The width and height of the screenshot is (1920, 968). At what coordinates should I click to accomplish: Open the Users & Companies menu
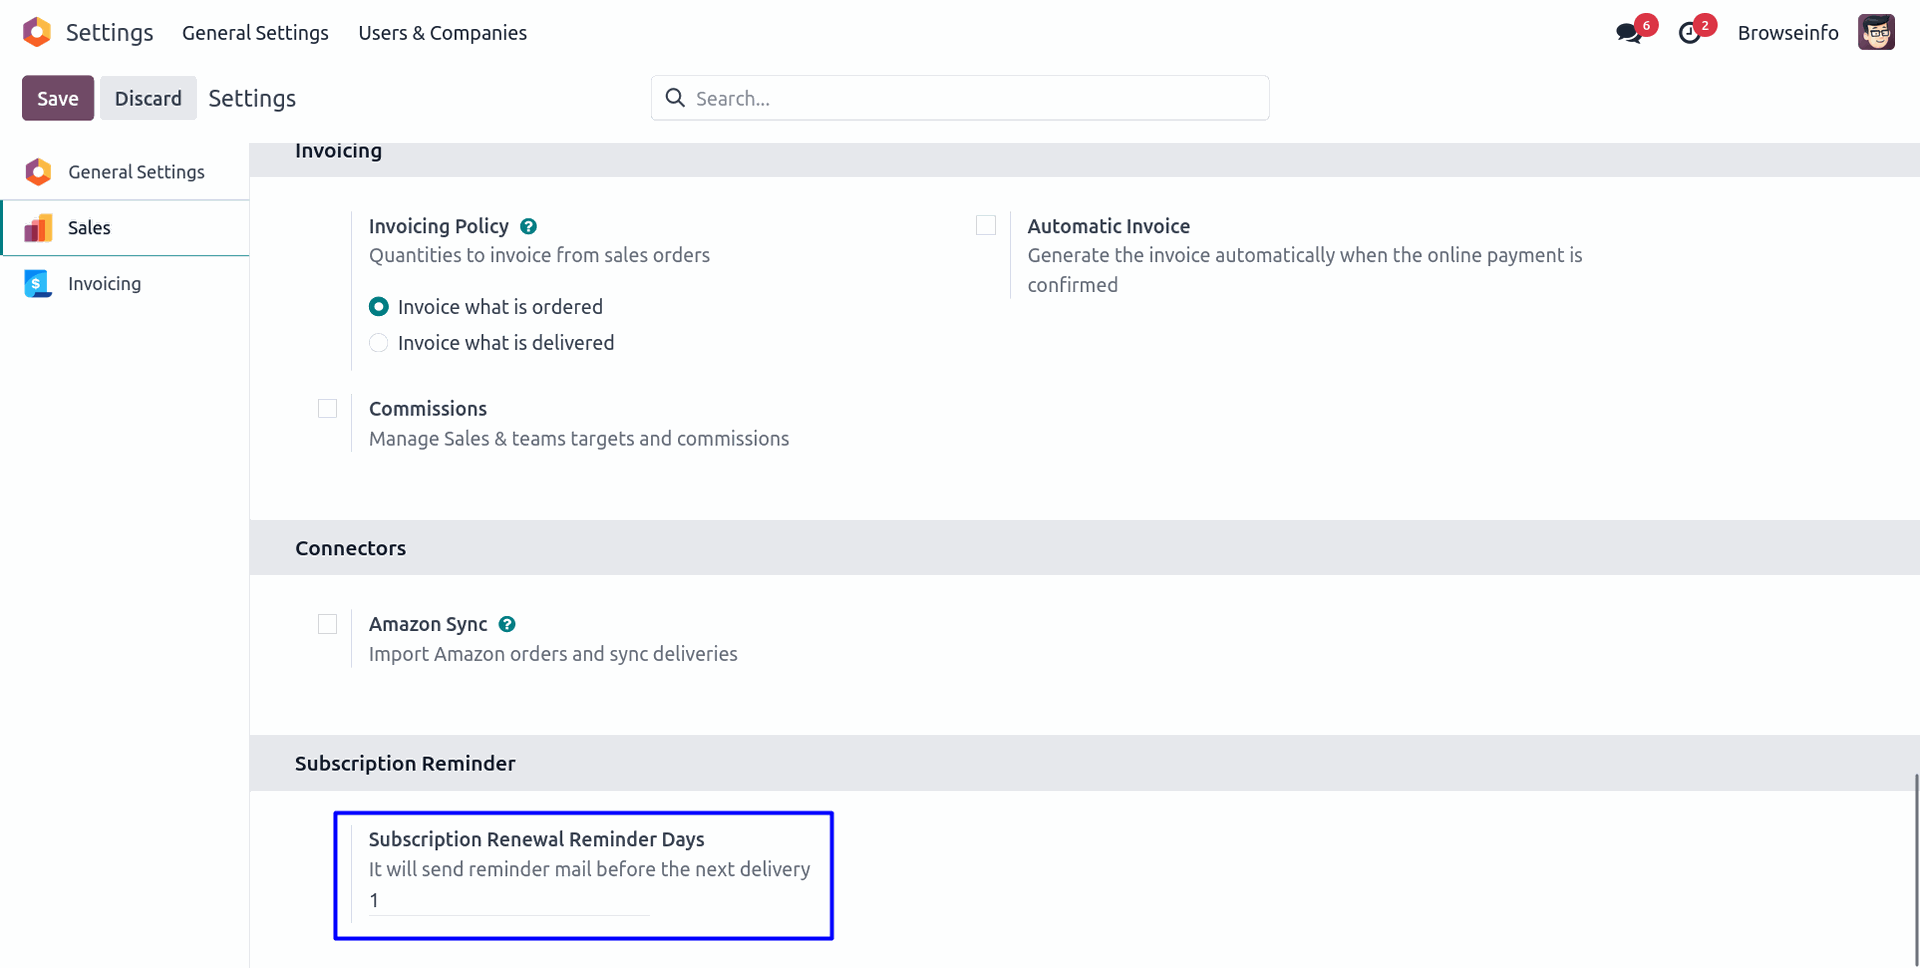(442, 33)
